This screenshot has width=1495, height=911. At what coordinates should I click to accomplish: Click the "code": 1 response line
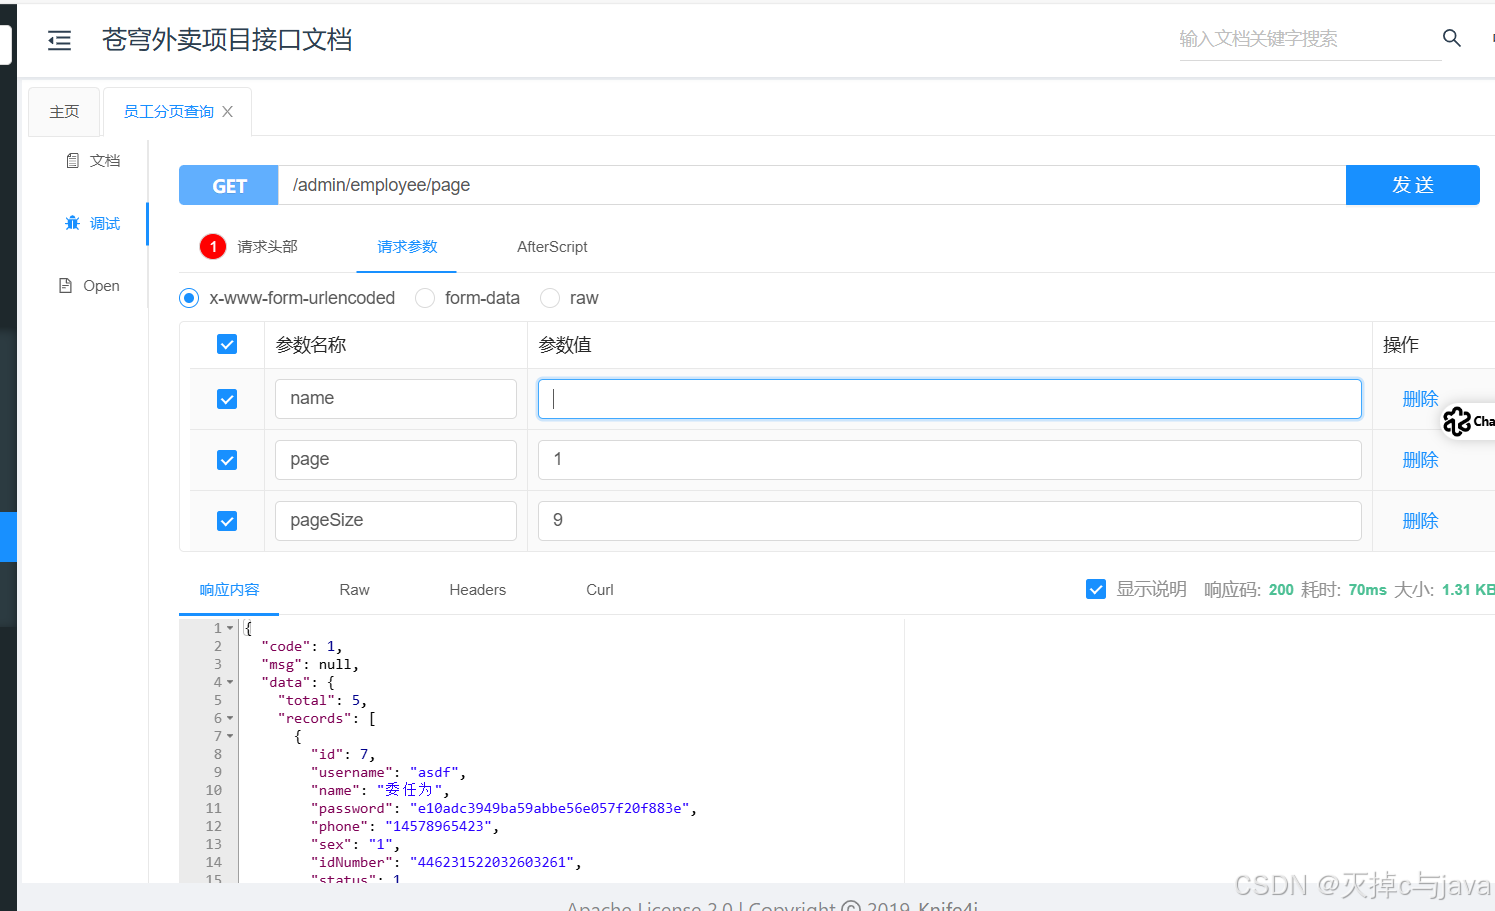point(302,647)
